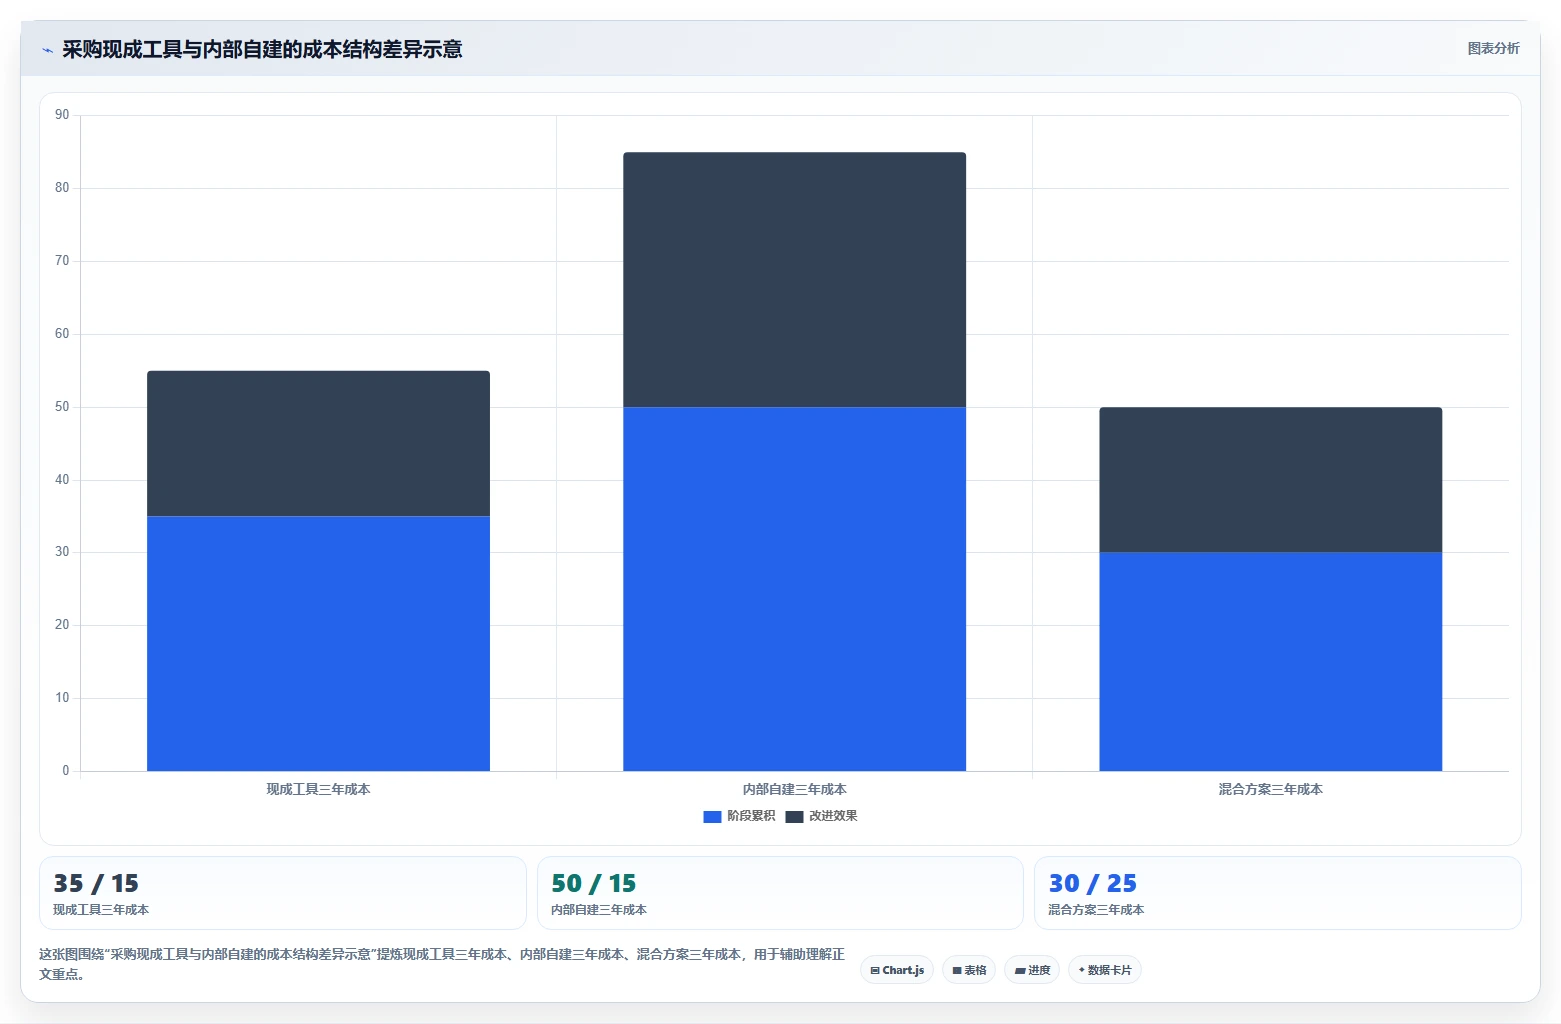Click the blue bar for 内部自建三年成本
1561x1024 pixels.
794,589
